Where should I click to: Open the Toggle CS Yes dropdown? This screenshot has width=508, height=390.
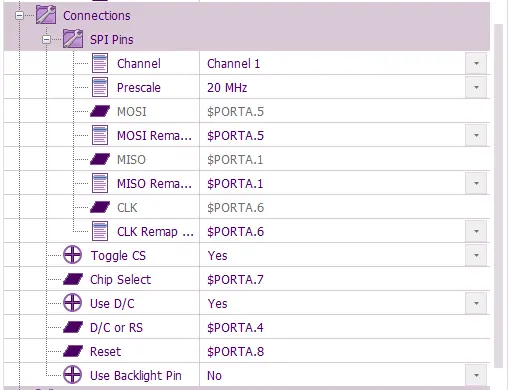(x=476, y=255)
